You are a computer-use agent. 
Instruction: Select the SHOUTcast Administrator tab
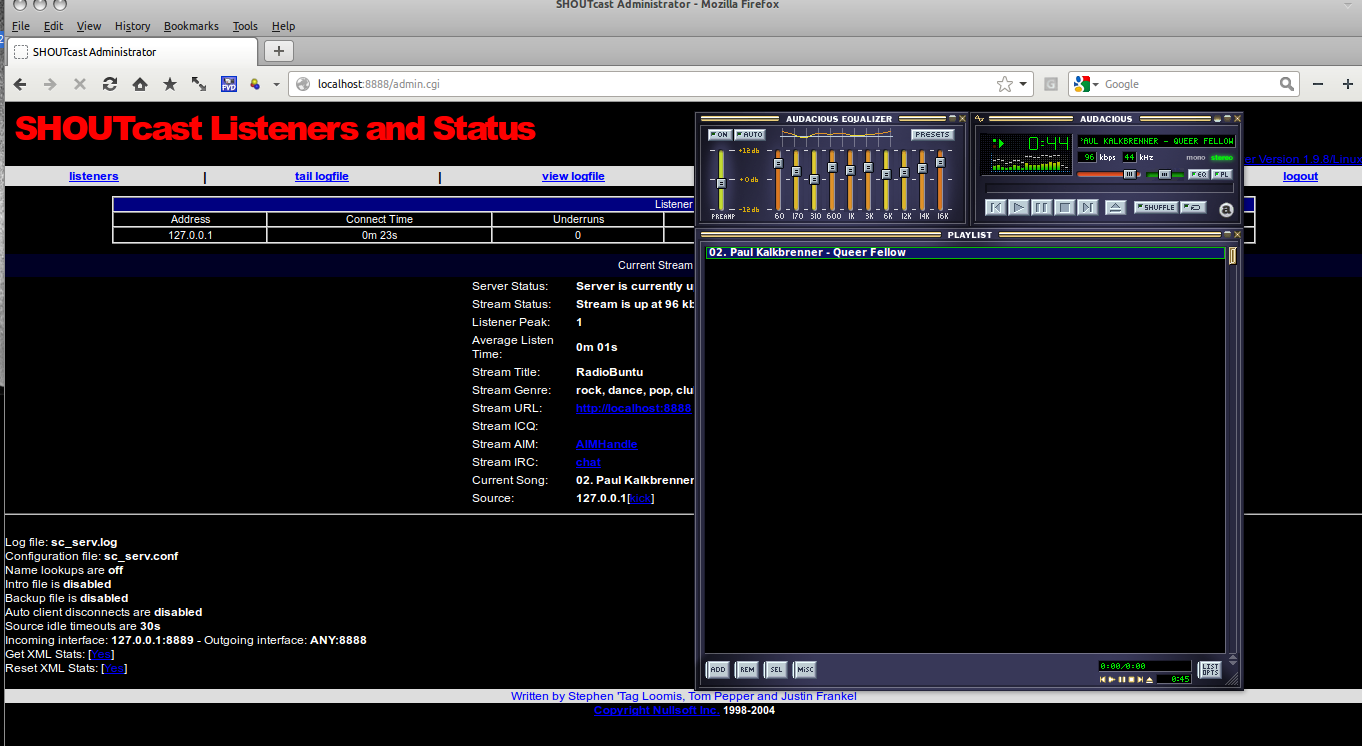[x=132, y=52]
